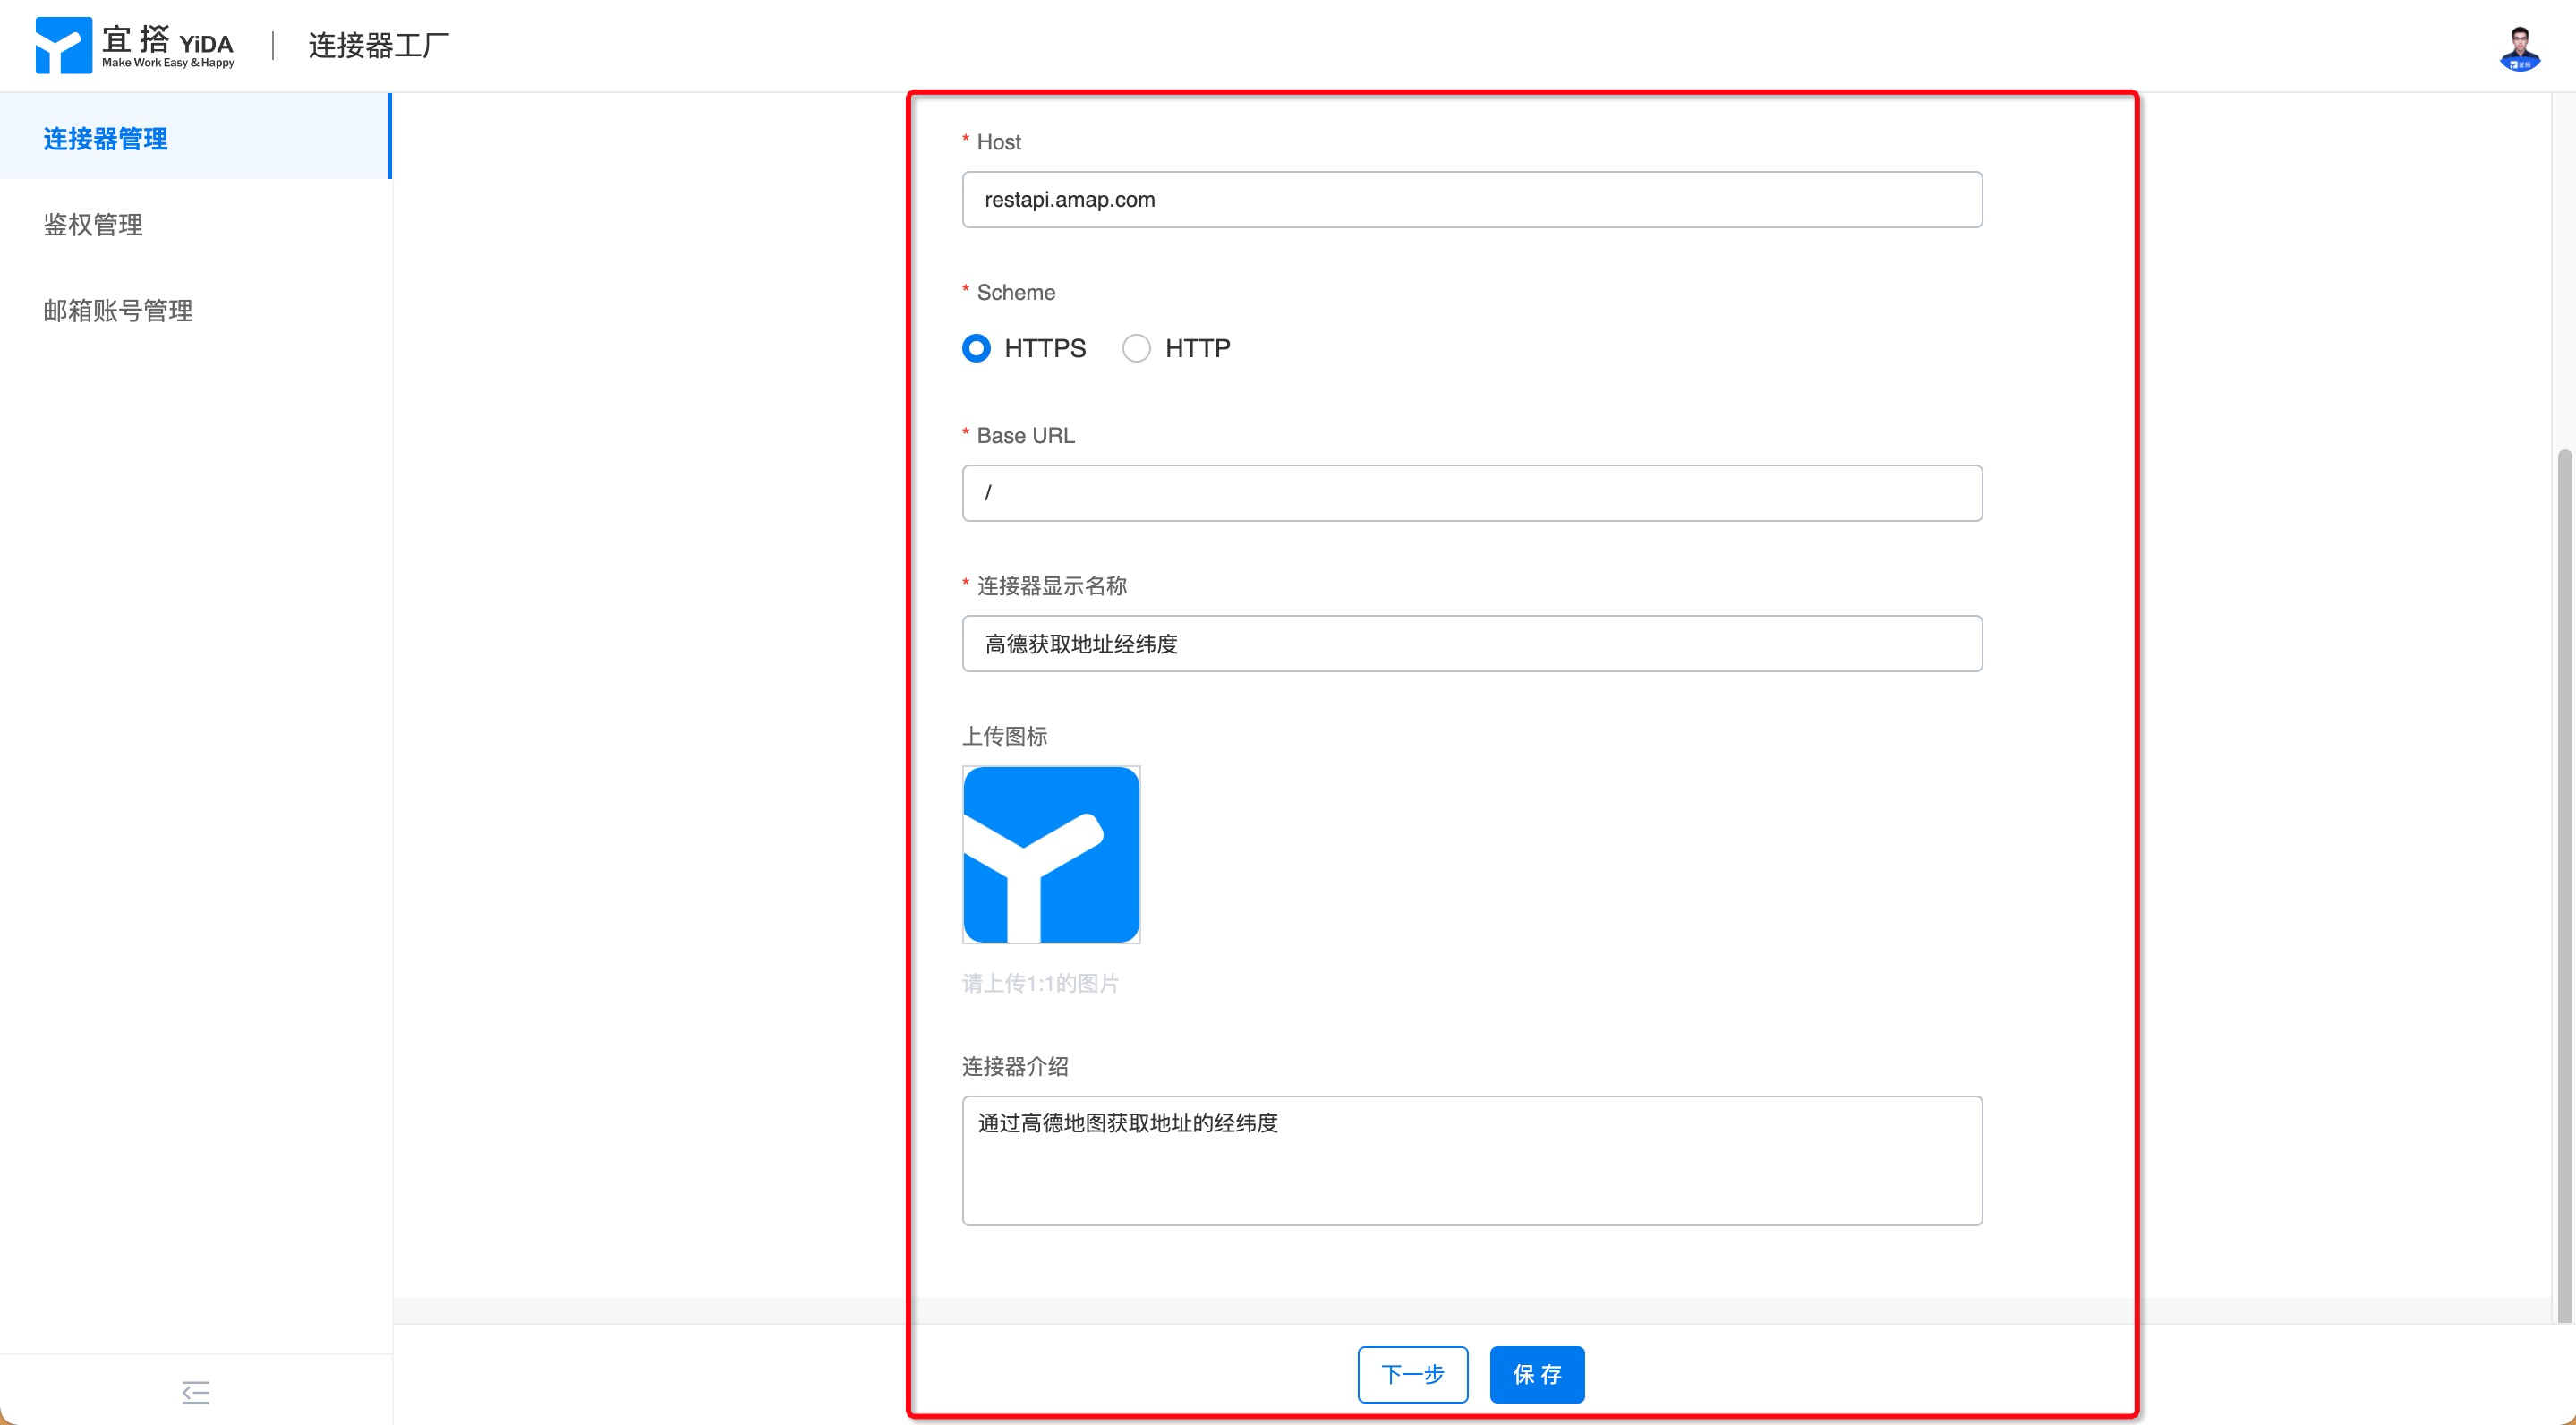Image resolution: width=2576 pixels, height=1425 pixels.
Task: Select the HTTP scheme radio button
Action: pos(1136,348)
